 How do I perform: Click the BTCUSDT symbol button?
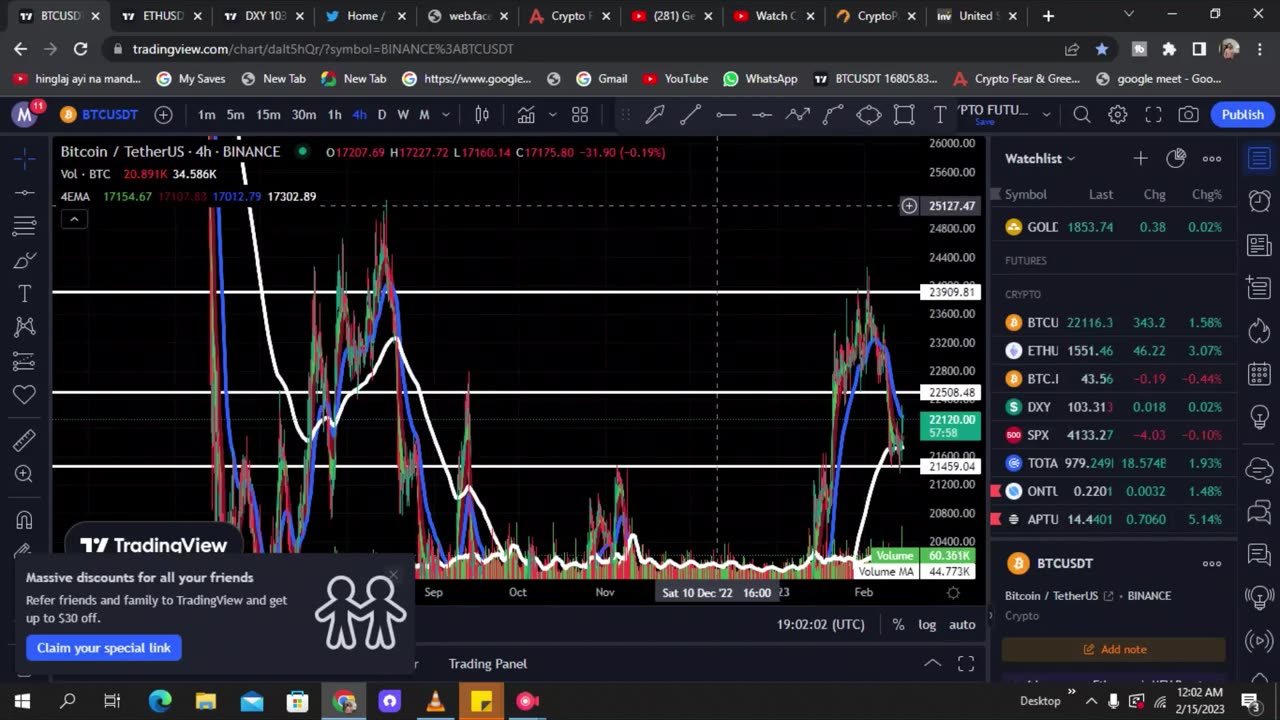pos(99,115)
